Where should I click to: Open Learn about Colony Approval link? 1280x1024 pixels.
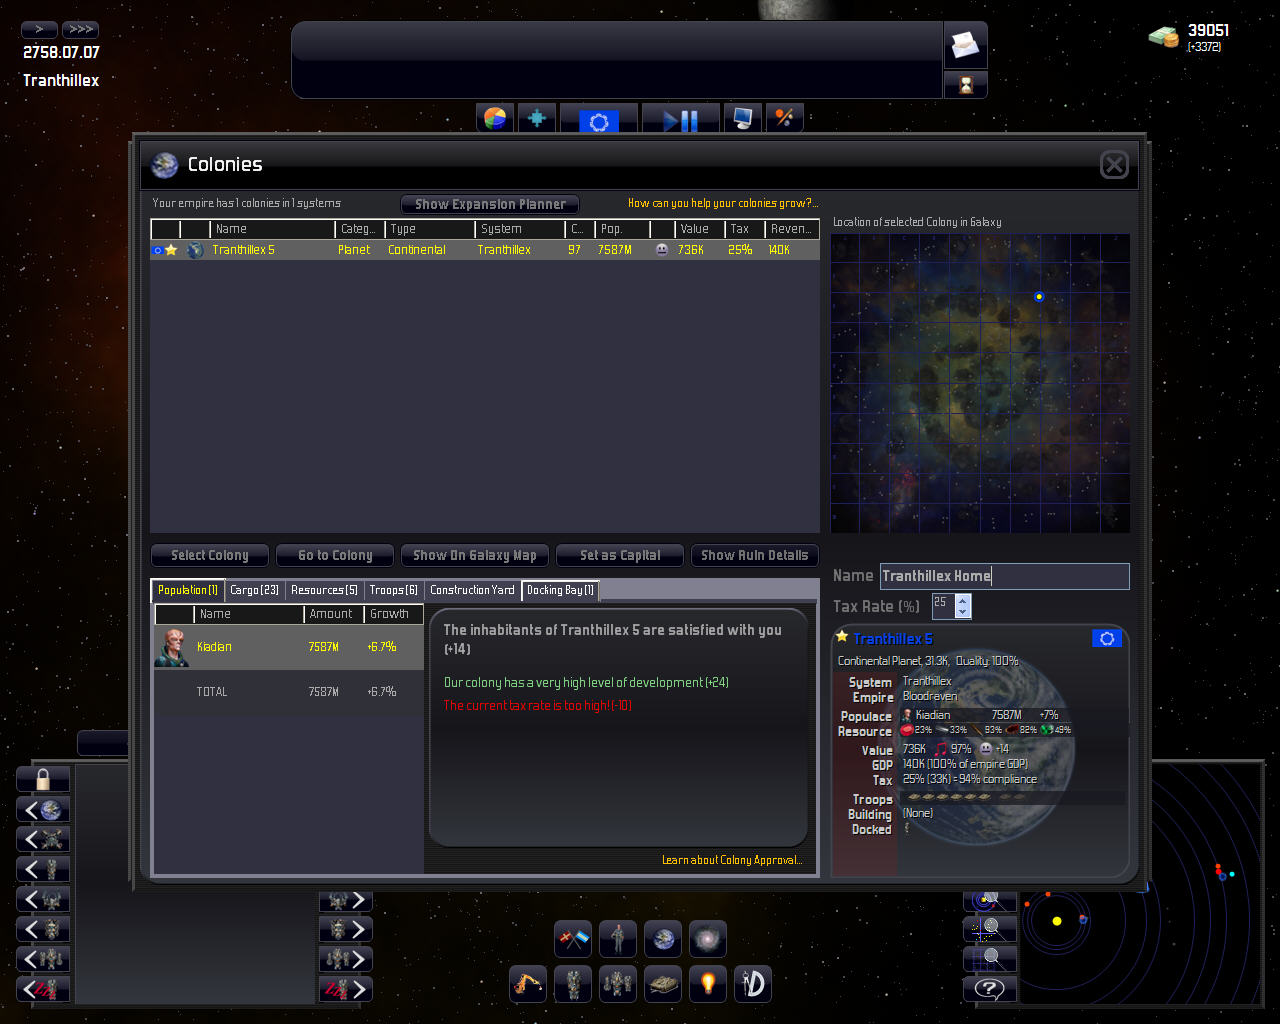pos(732,860)
